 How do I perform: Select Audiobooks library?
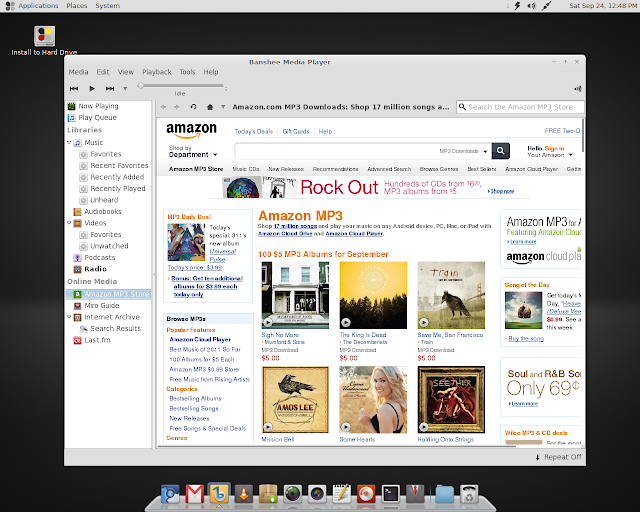(x=102, y=211)
